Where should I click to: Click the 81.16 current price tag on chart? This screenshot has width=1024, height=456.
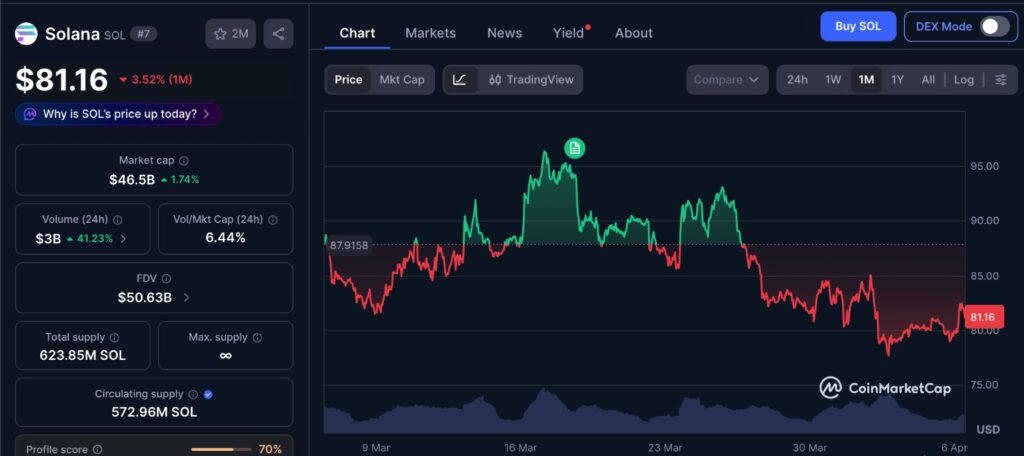click(x=983, y=318)
